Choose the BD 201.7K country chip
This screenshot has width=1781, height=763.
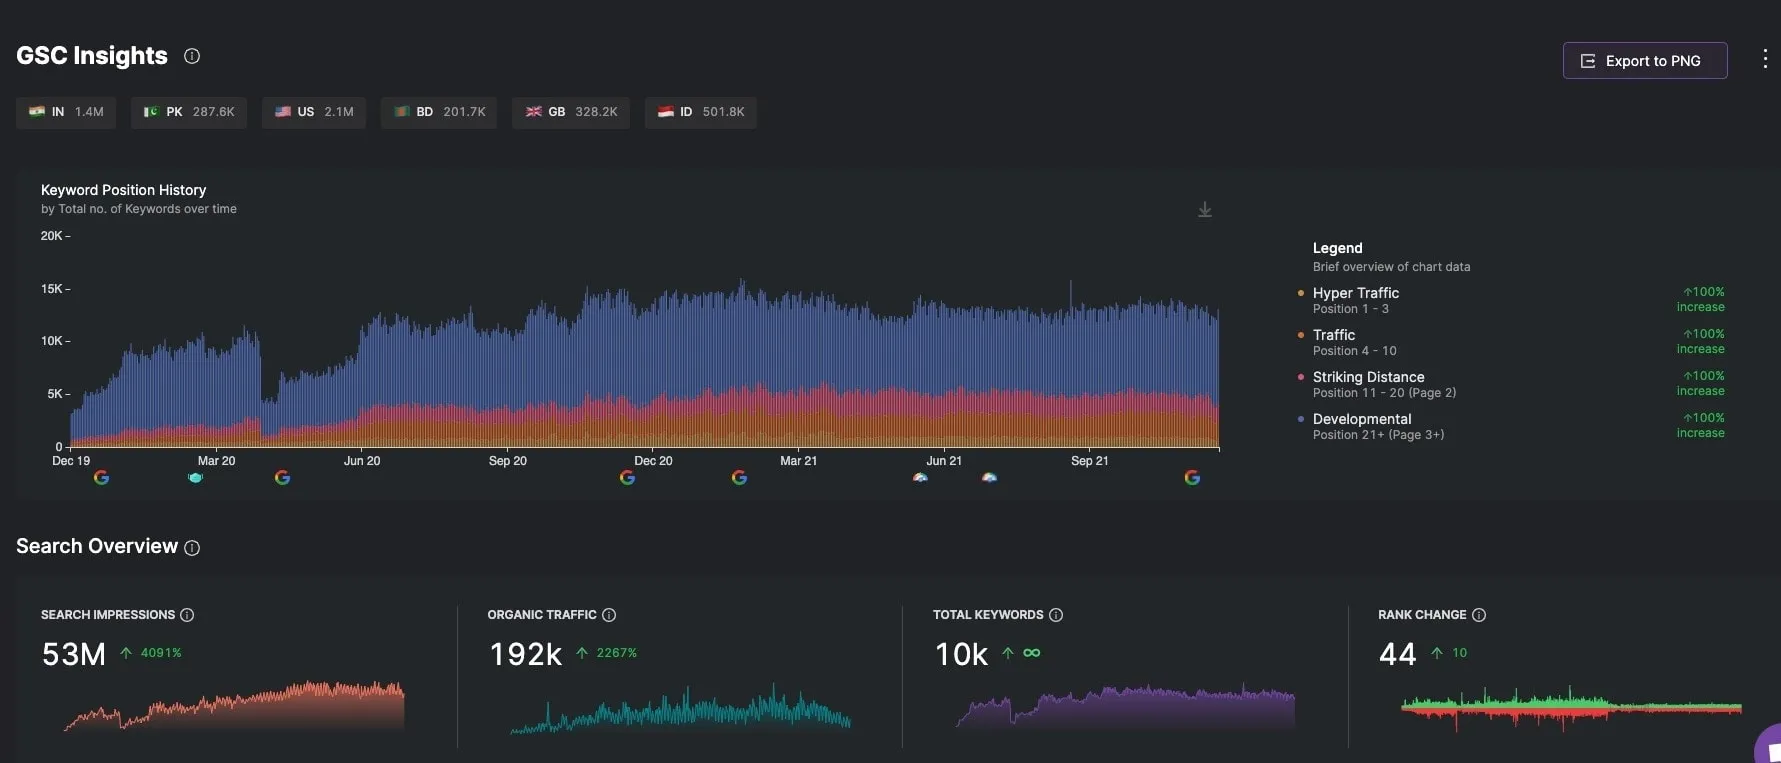pyautogui.click(x=439, y=112)
